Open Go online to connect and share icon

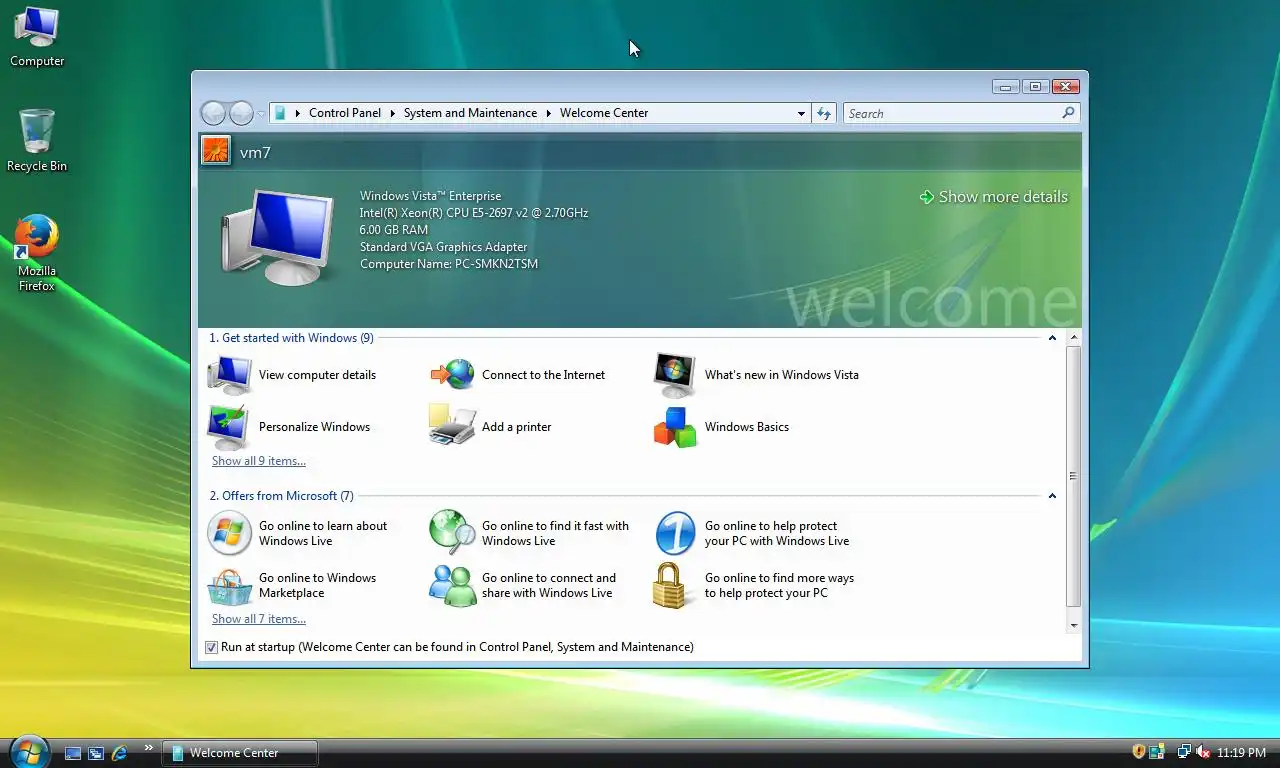(453, 585)
